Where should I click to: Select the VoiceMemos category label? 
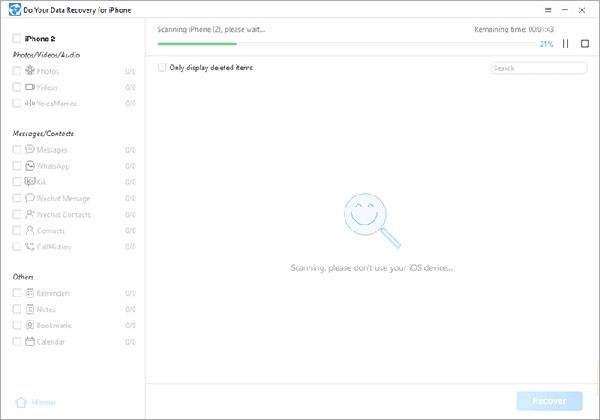pos(57,104)
